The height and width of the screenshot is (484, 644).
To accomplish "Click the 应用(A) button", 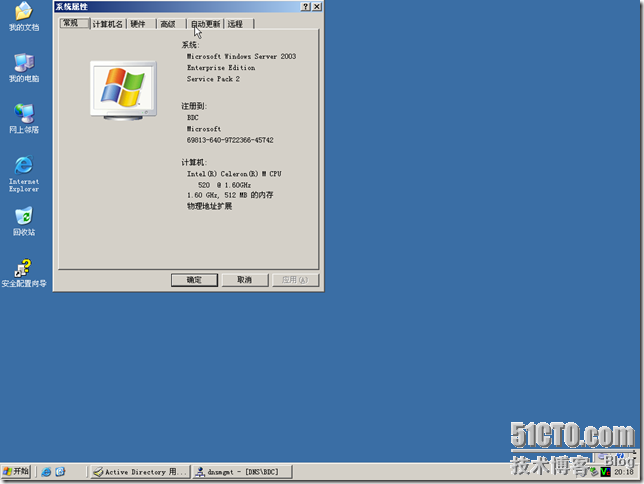I will [295, 280].
